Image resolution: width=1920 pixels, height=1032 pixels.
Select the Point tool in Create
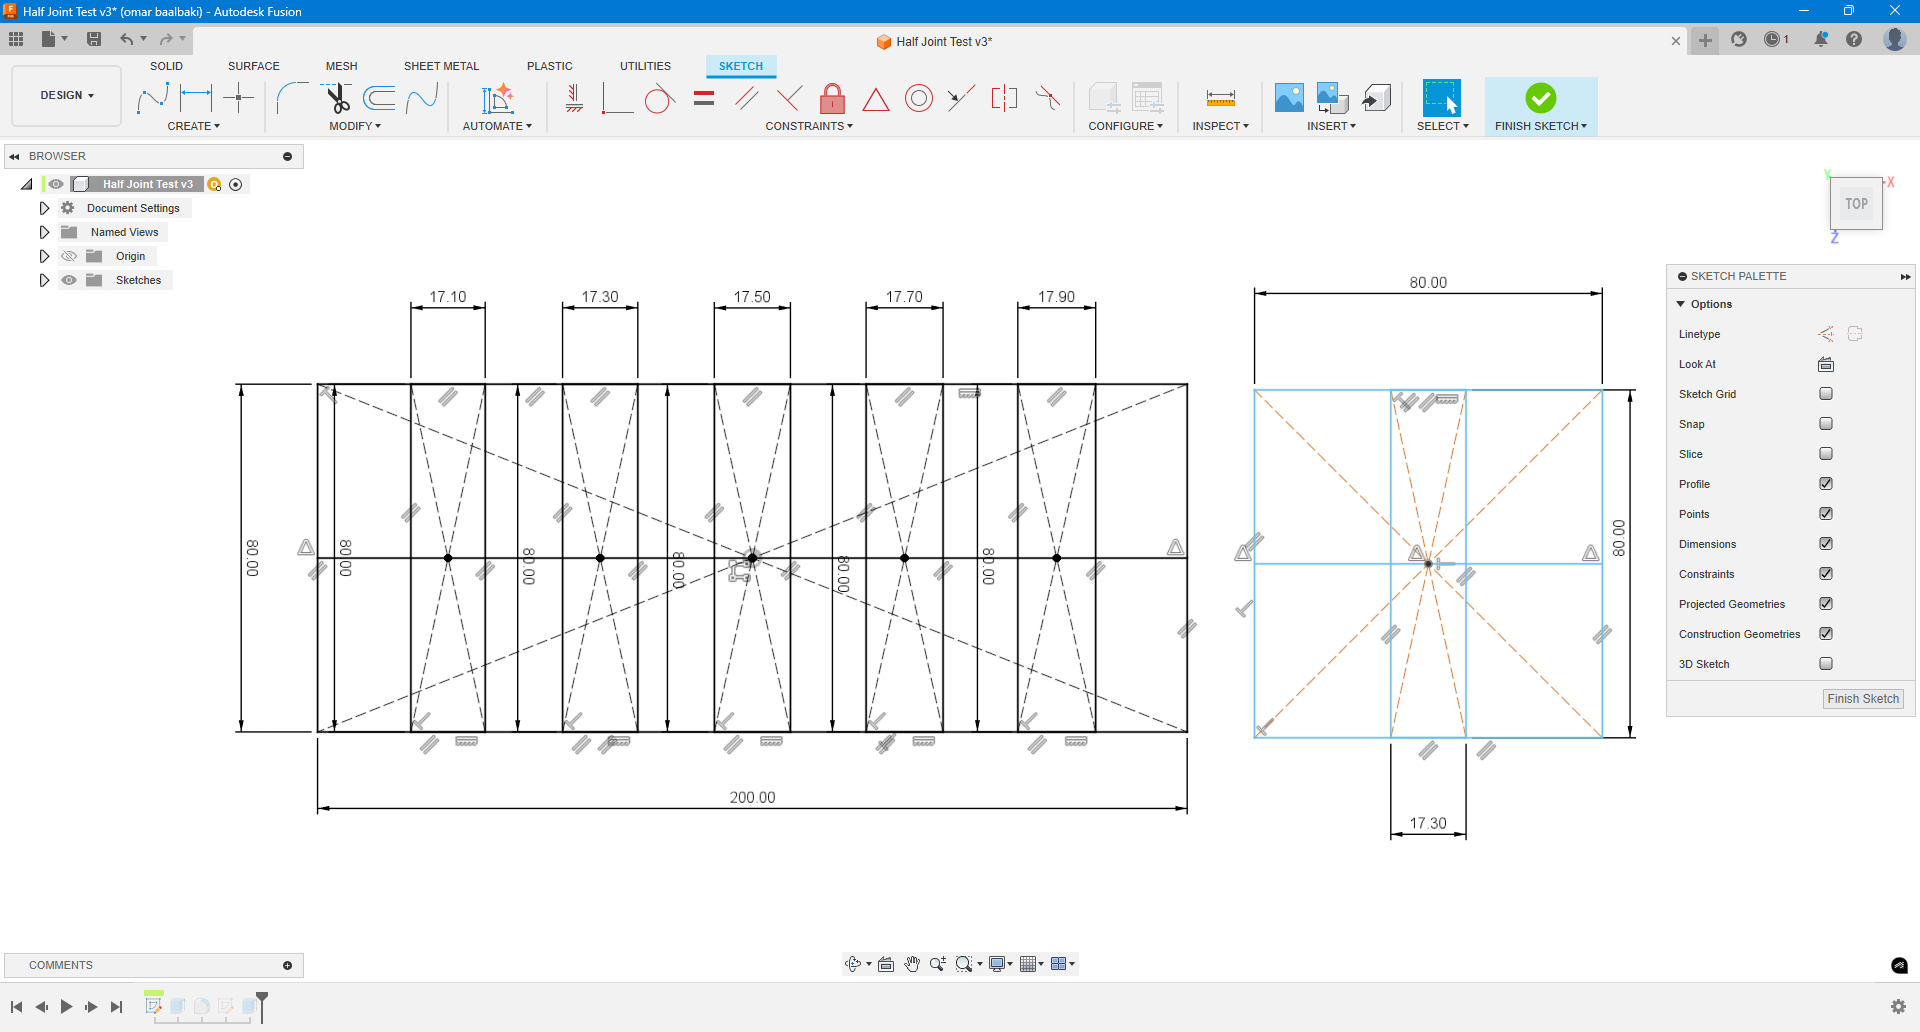239,98
